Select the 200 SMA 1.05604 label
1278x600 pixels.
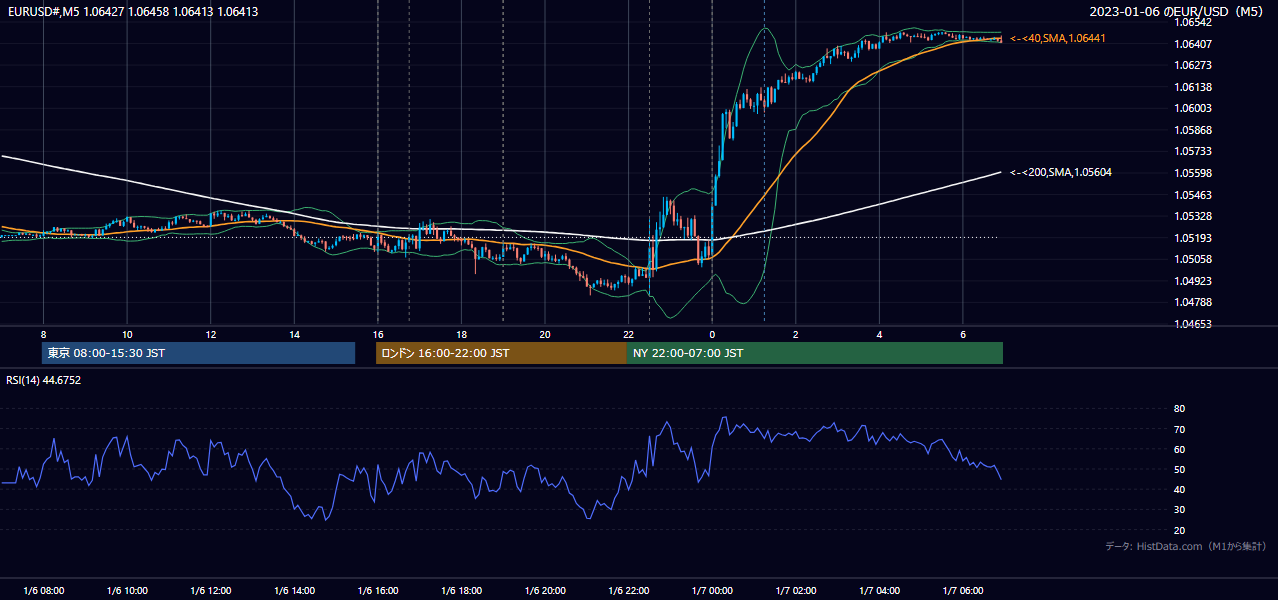[x=1061, y=172]
